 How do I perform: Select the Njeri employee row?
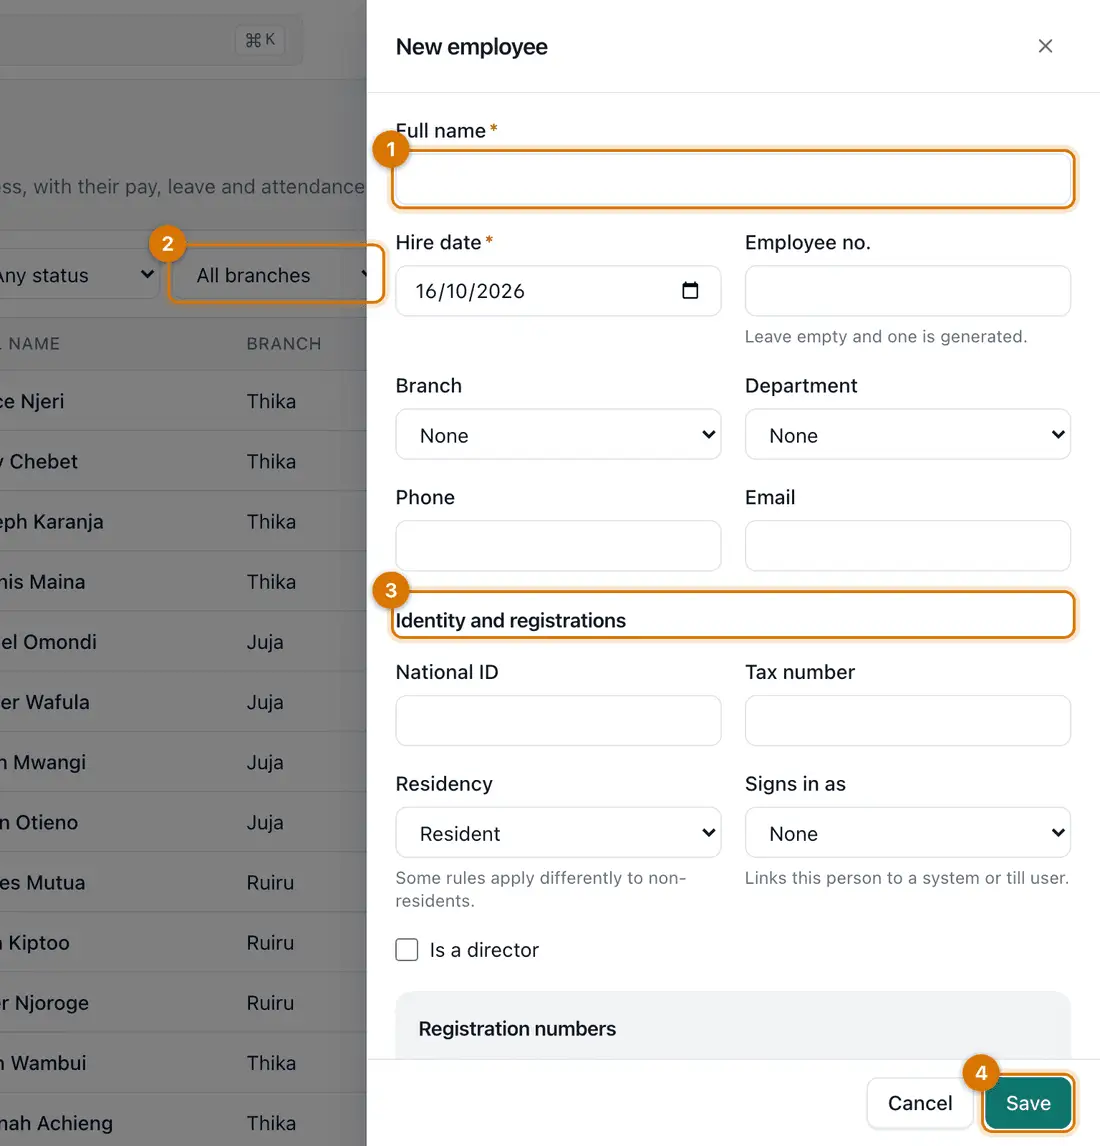183,401
